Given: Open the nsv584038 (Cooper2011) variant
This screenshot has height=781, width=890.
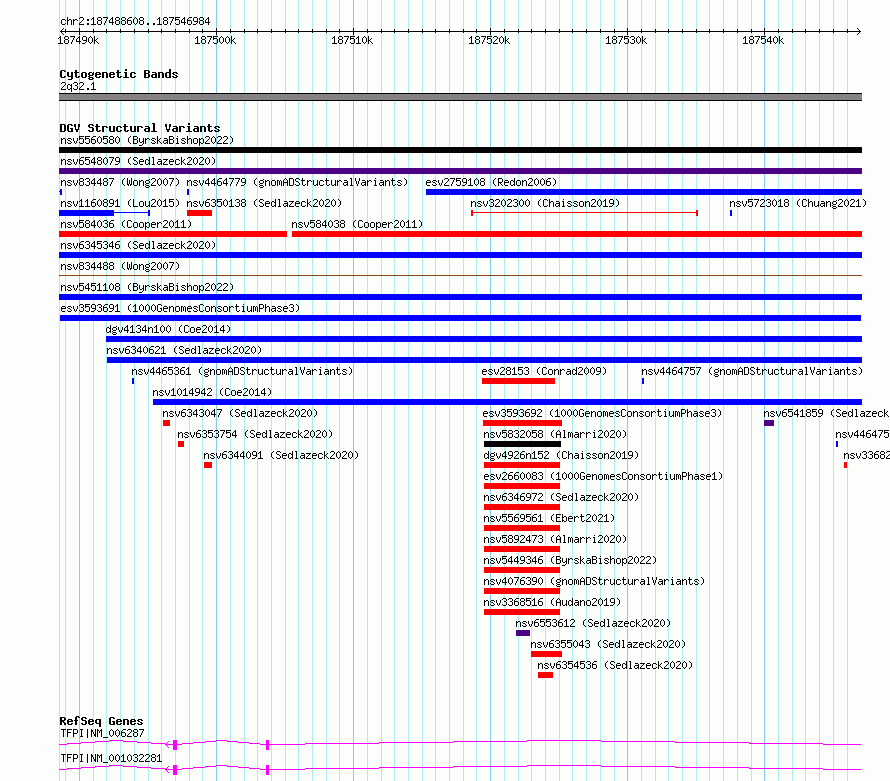Looking at the screenshot, I should pos(357,224).
